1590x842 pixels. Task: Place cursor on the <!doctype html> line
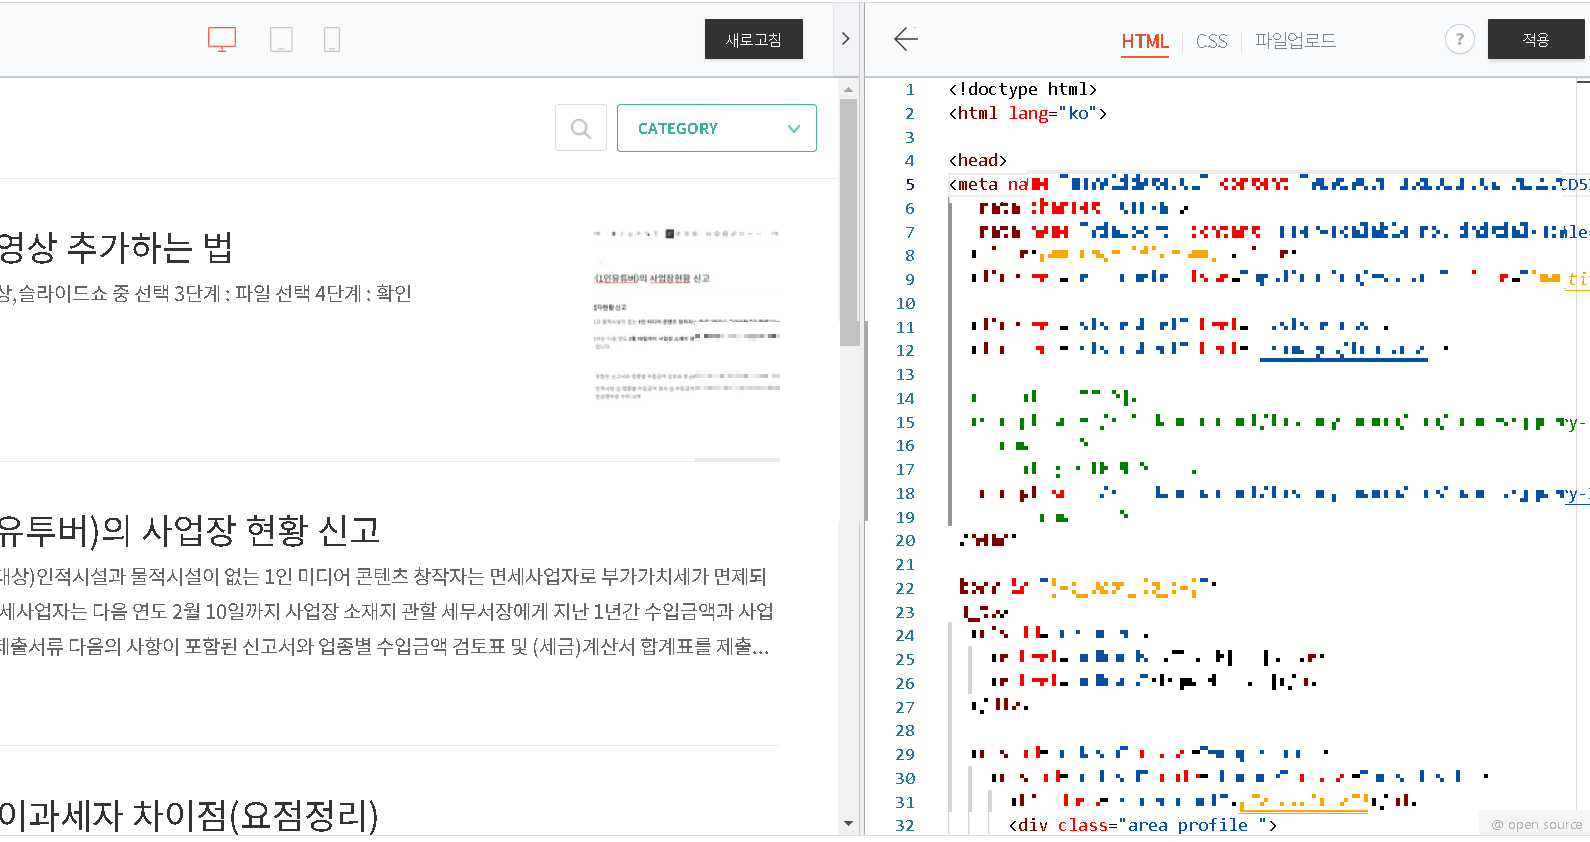coord(1022,90)
